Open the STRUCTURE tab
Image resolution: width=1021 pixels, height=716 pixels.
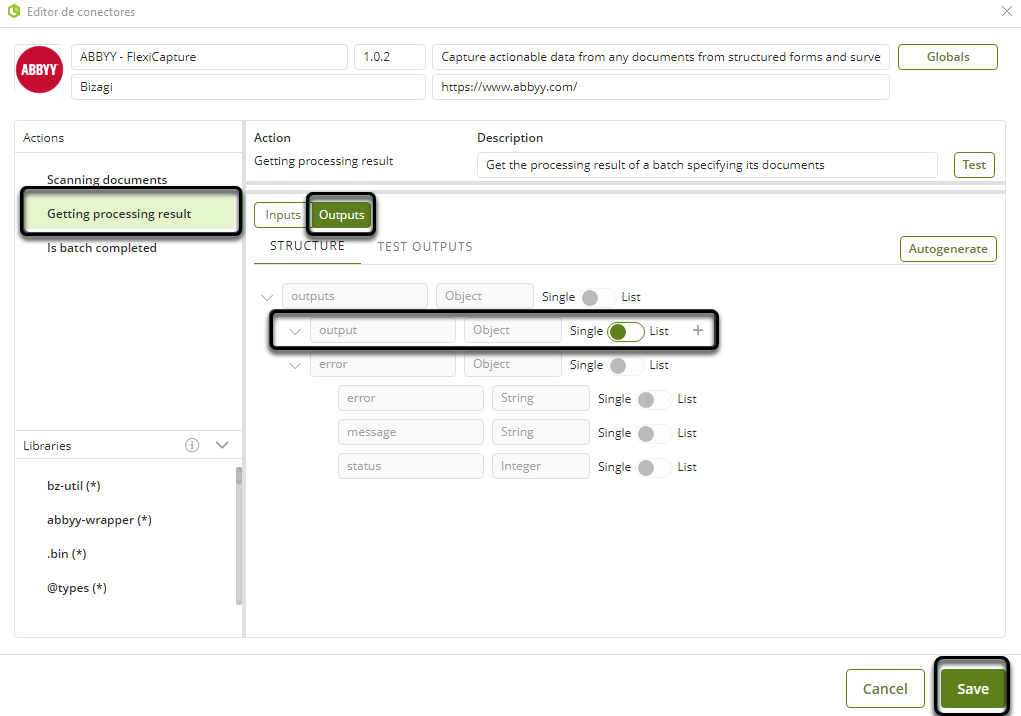(x=307, y=246)
